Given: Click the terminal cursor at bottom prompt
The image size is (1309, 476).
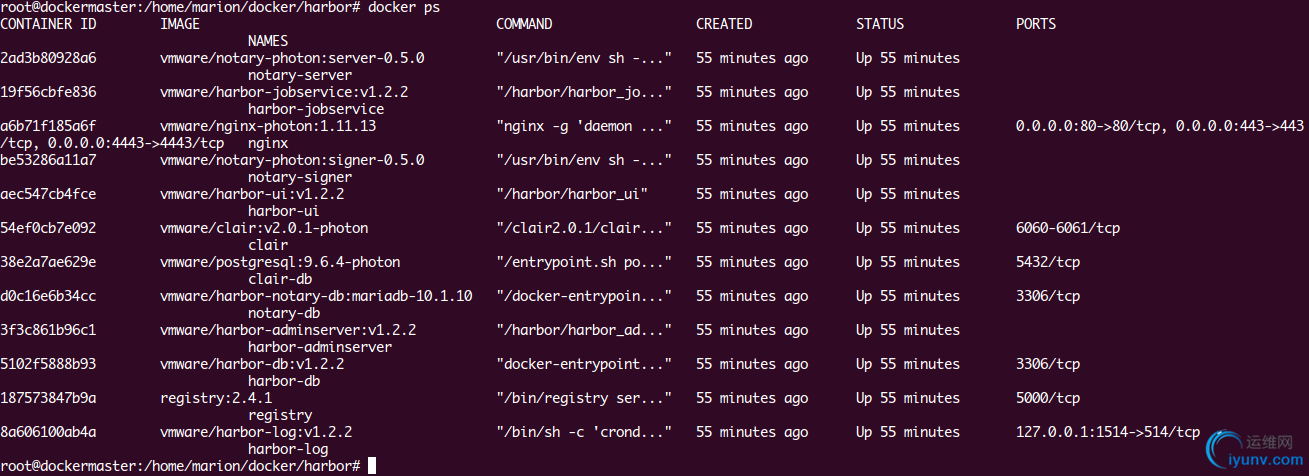Looking at the screenshot, I should tap(372, 466).
